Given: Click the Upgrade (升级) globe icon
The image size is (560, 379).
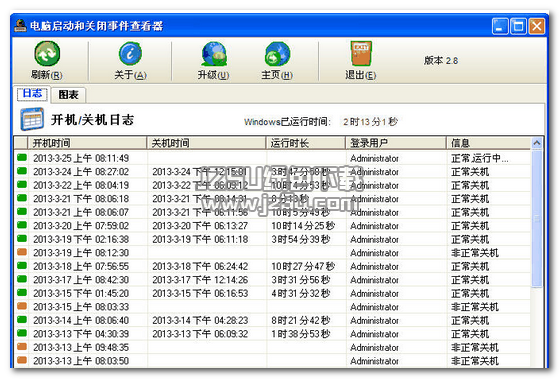Looking at the screenshot, I should 214,54.
